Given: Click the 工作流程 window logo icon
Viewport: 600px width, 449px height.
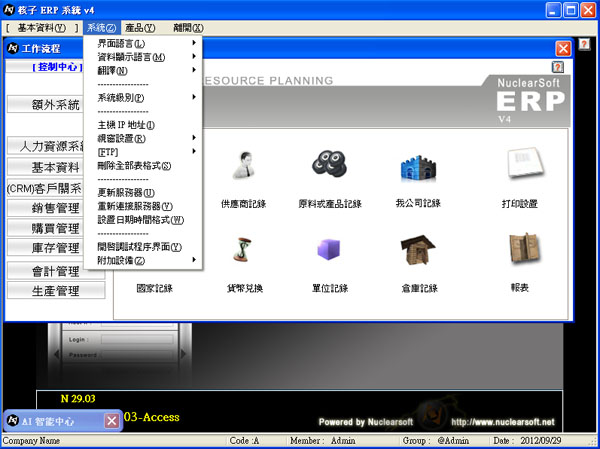Looking at the screenshot, I should (x=13, y=48).
